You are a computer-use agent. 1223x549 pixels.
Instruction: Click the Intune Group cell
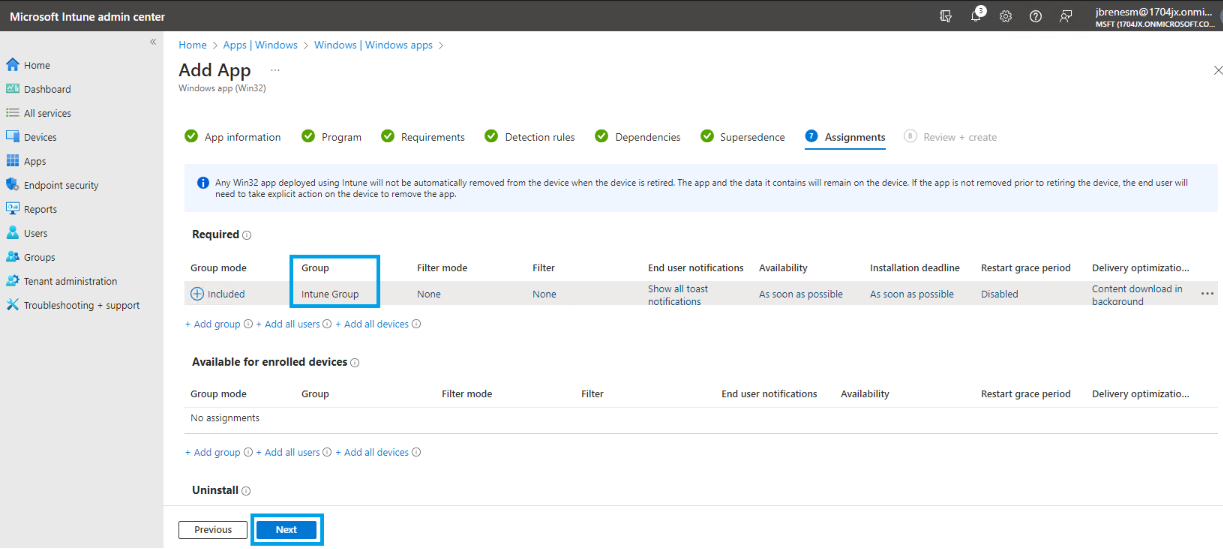(330, 294)
